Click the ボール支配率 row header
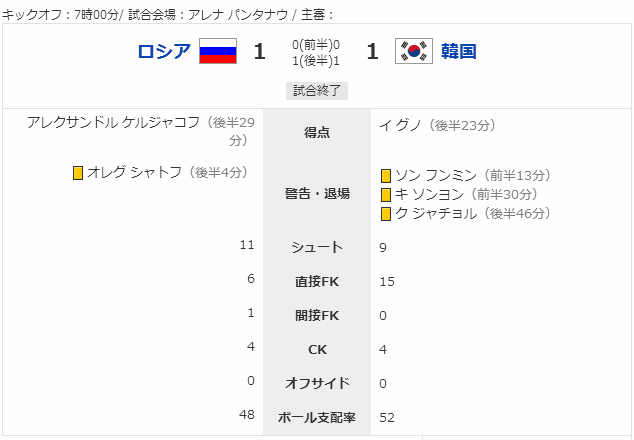 click(x=317, y=417)
